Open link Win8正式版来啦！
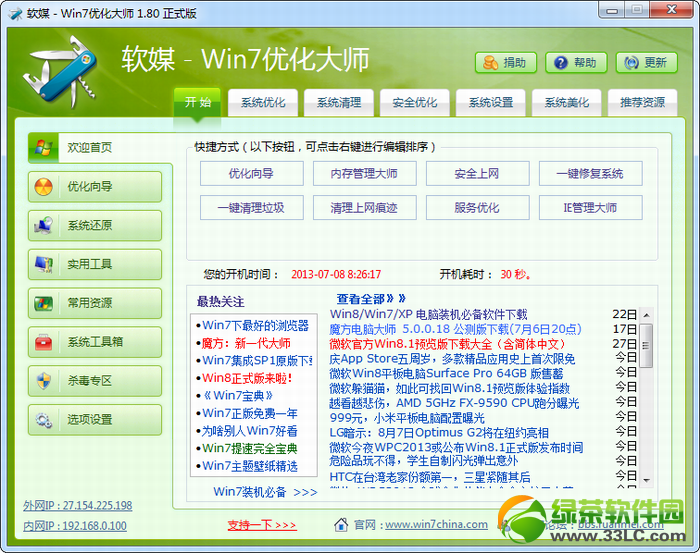This screenshot has height=557, width=700. point(247,378)
